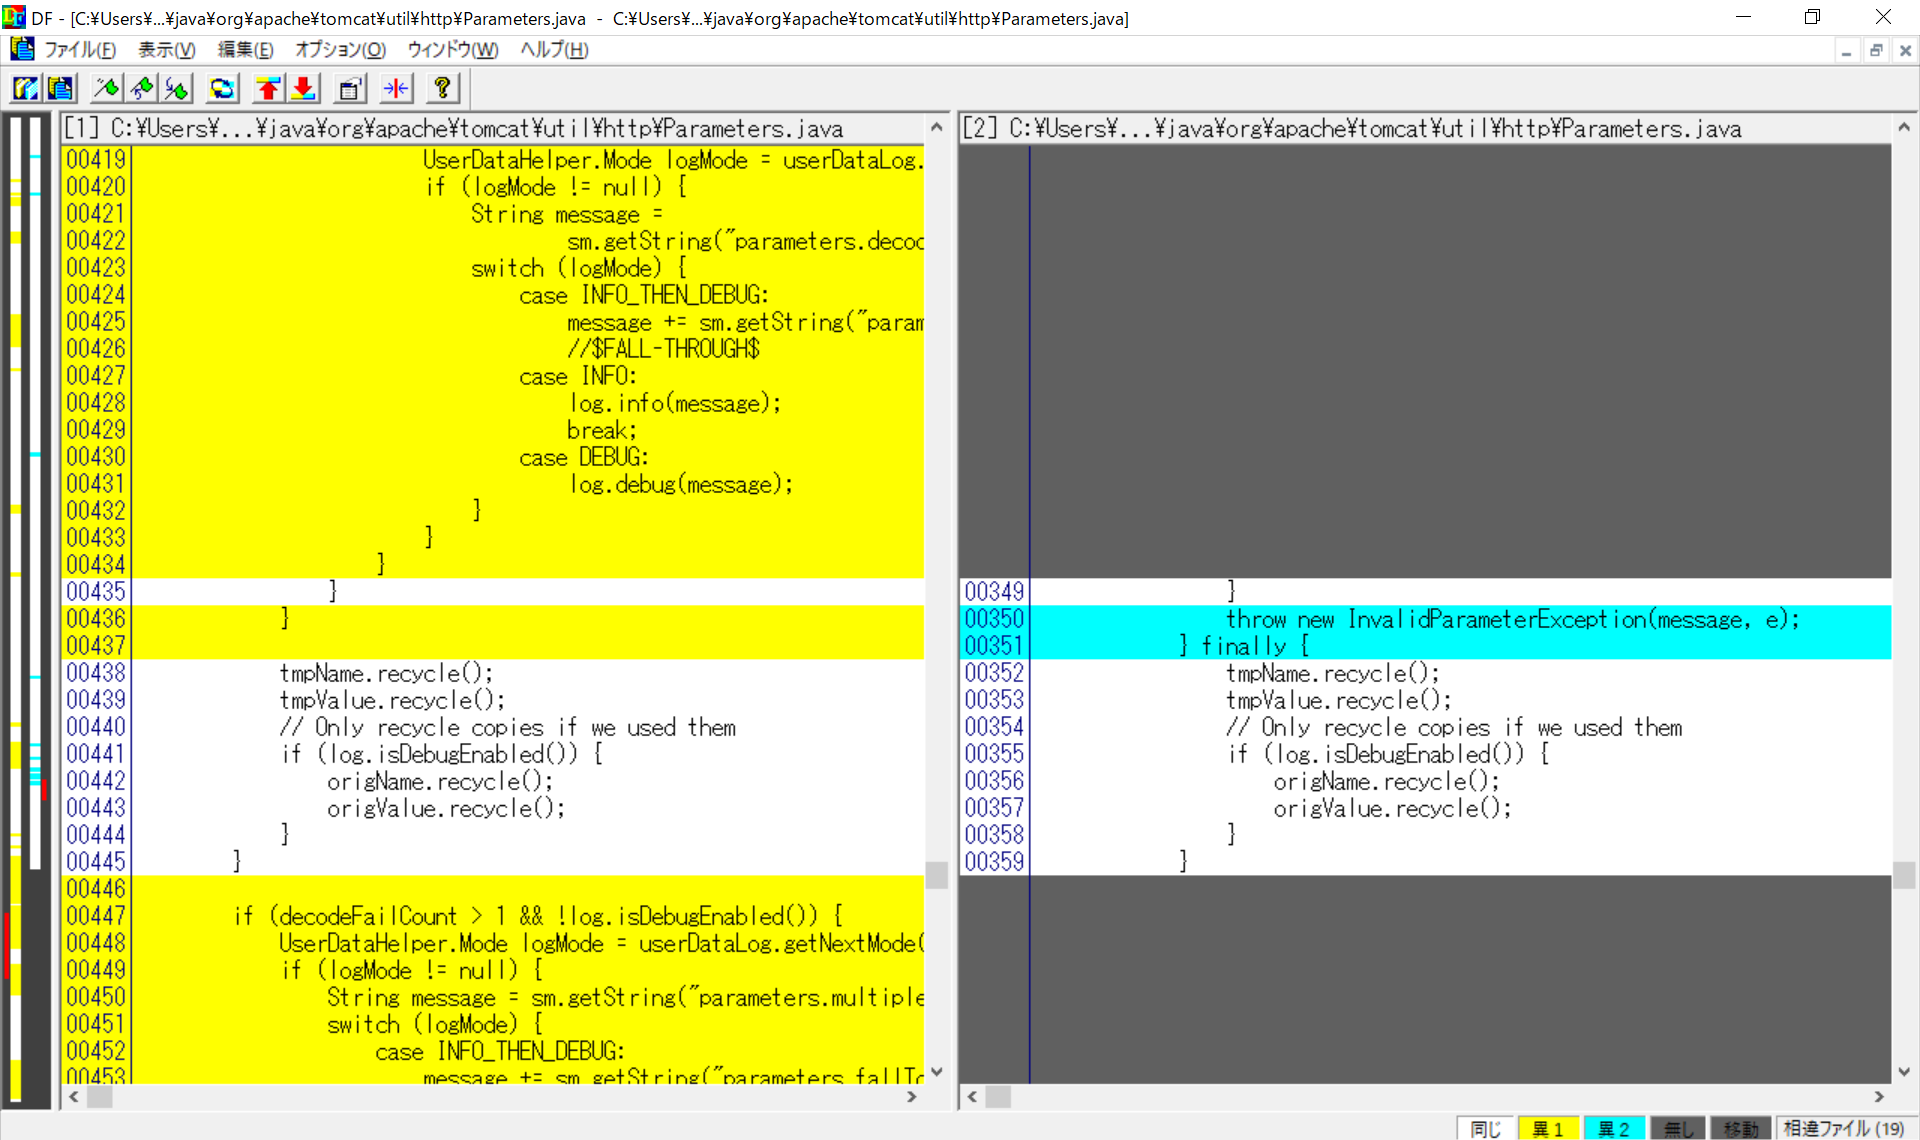This screenshot has height=1140, width=1920.
Task: Jump to the previous difference flag icon
Action: [141, 88]
